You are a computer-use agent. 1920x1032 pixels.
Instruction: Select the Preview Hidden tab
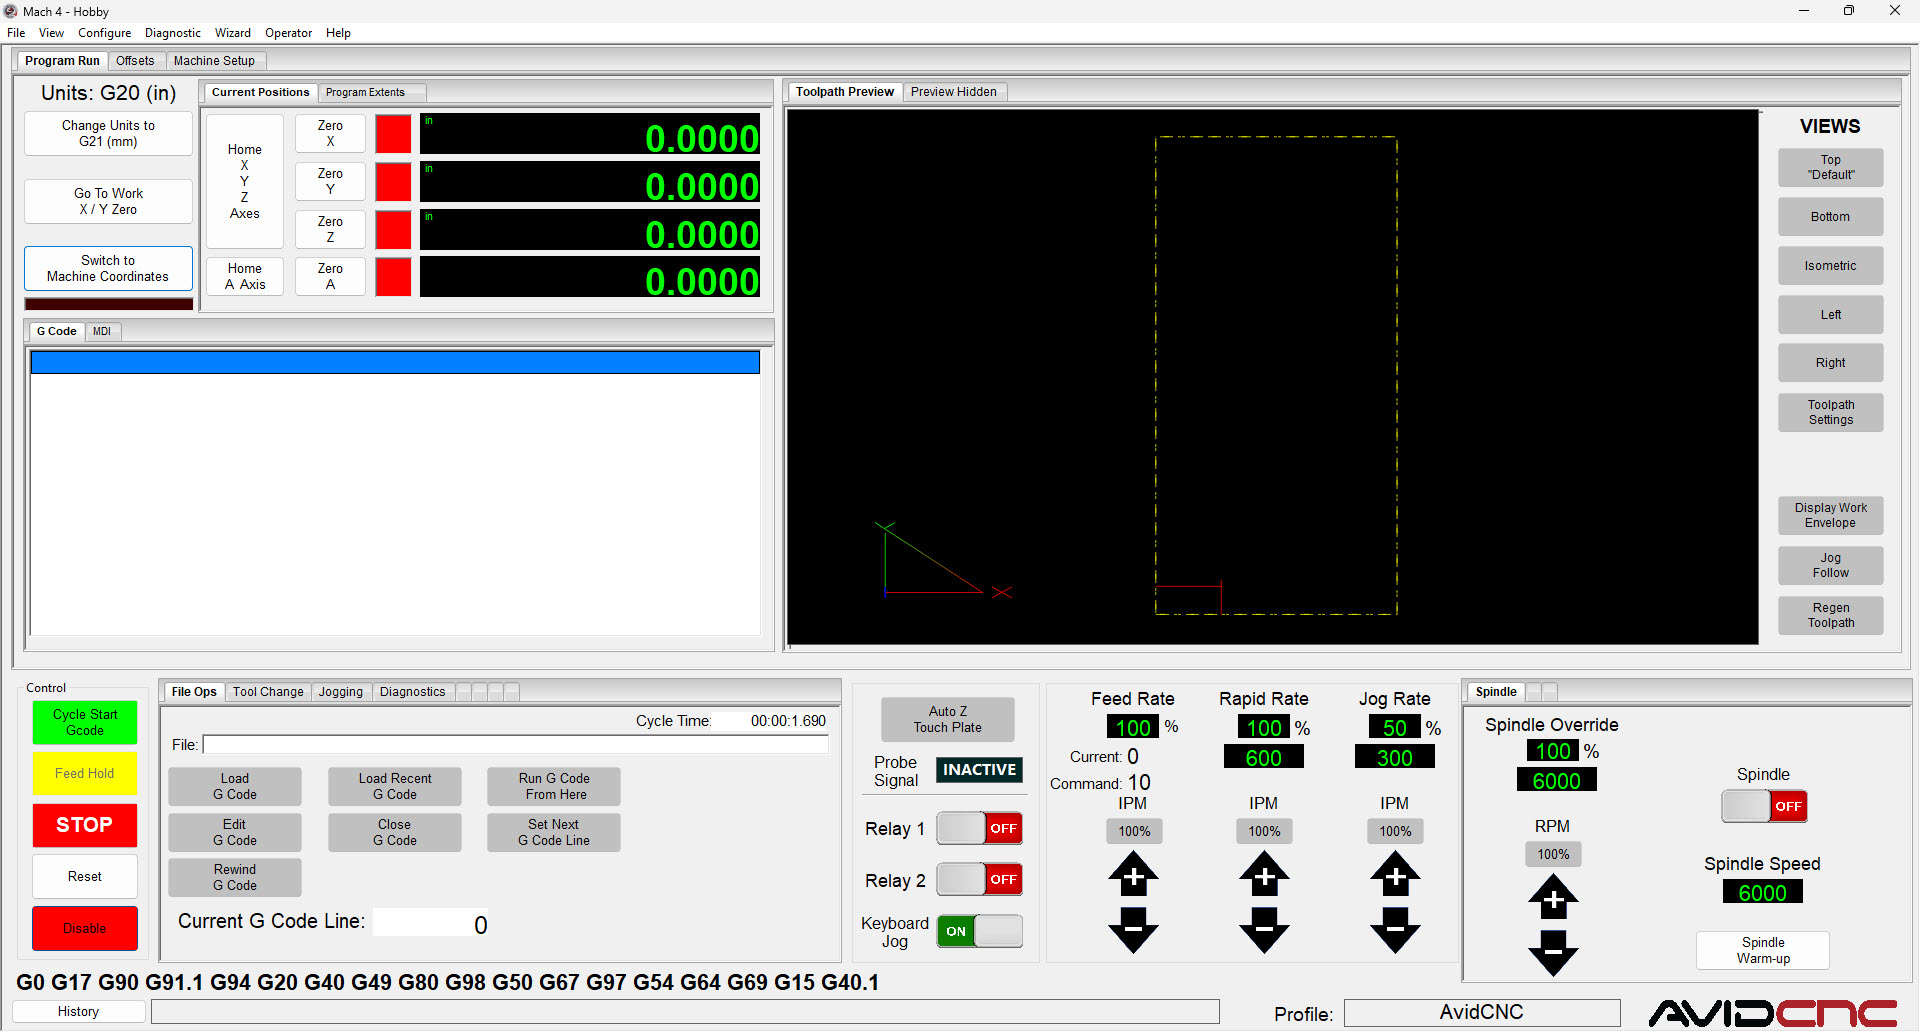[954, 92]
